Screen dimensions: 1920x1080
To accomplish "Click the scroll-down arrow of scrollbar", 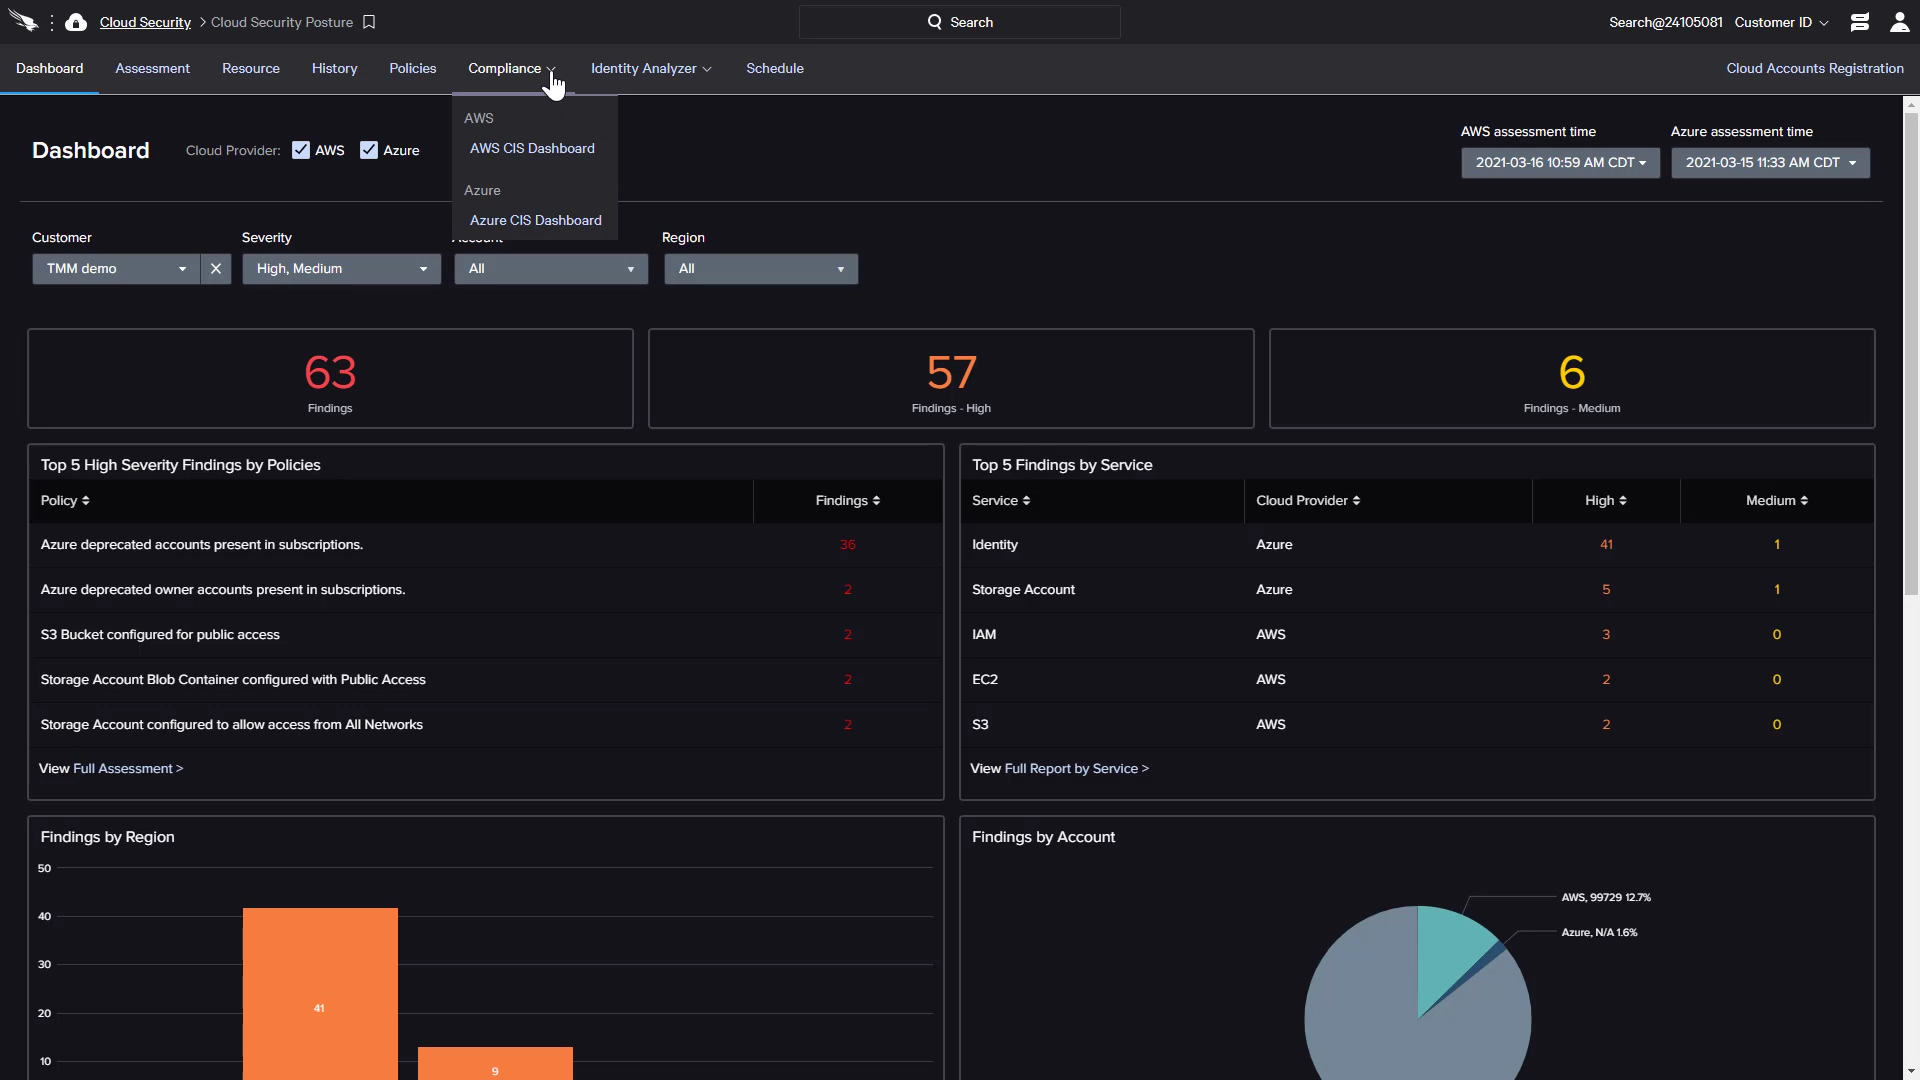I will [x=1911, y=1072].
